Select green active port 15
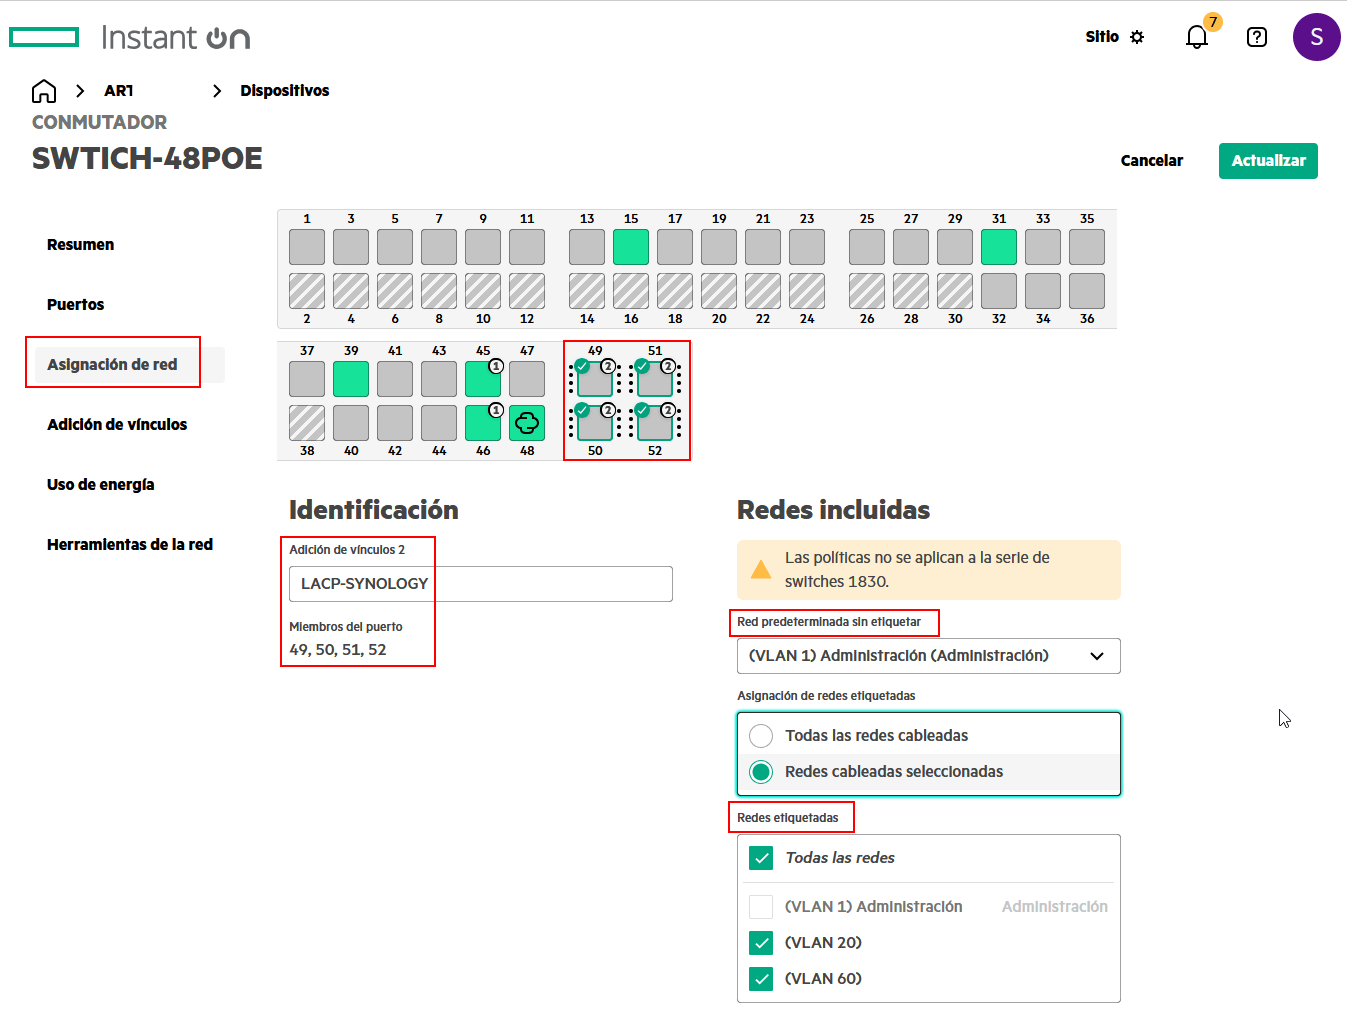The width and height of the screenshot is (1347, 1017). click(x=631, y=247)
